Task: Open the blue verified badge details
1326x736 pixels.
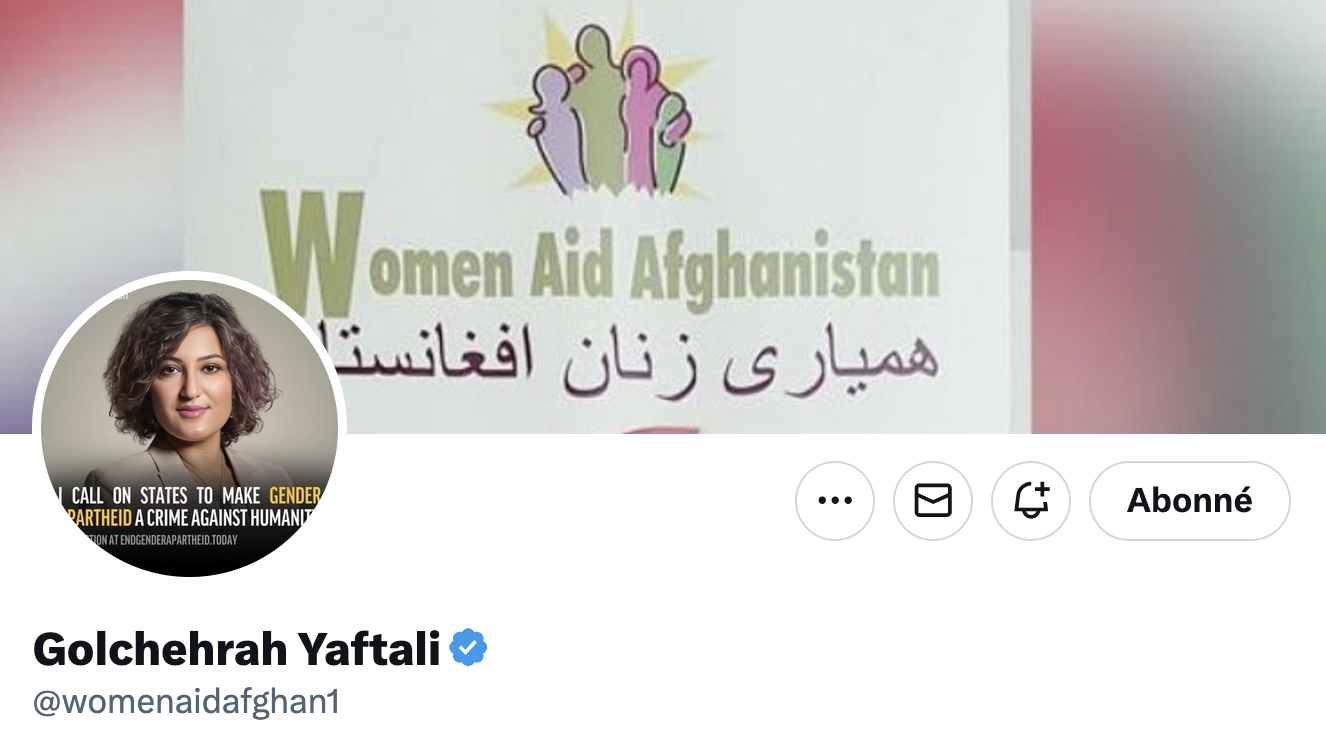Action: [468, 649]
